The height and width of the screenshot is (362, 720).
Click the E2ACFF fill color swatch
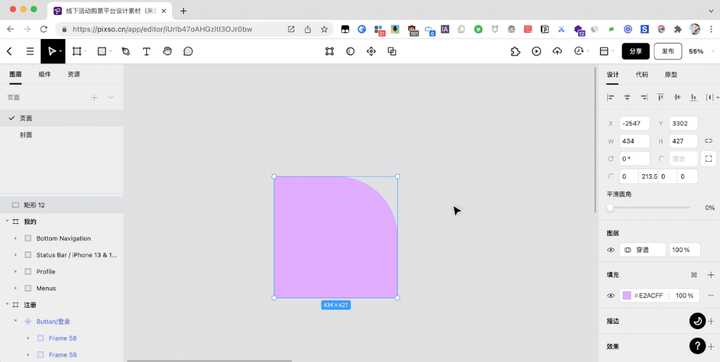coord(627,295)
